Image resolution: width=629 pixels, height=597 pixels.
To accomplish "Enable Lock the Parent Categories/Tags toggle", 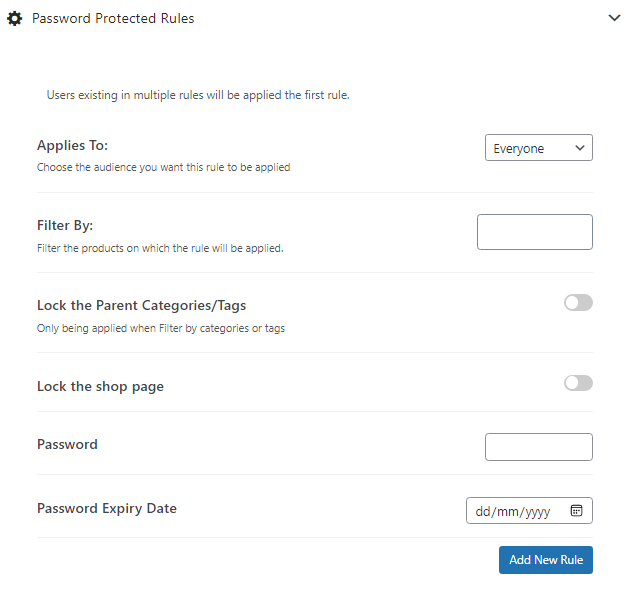I will [578, 303].
